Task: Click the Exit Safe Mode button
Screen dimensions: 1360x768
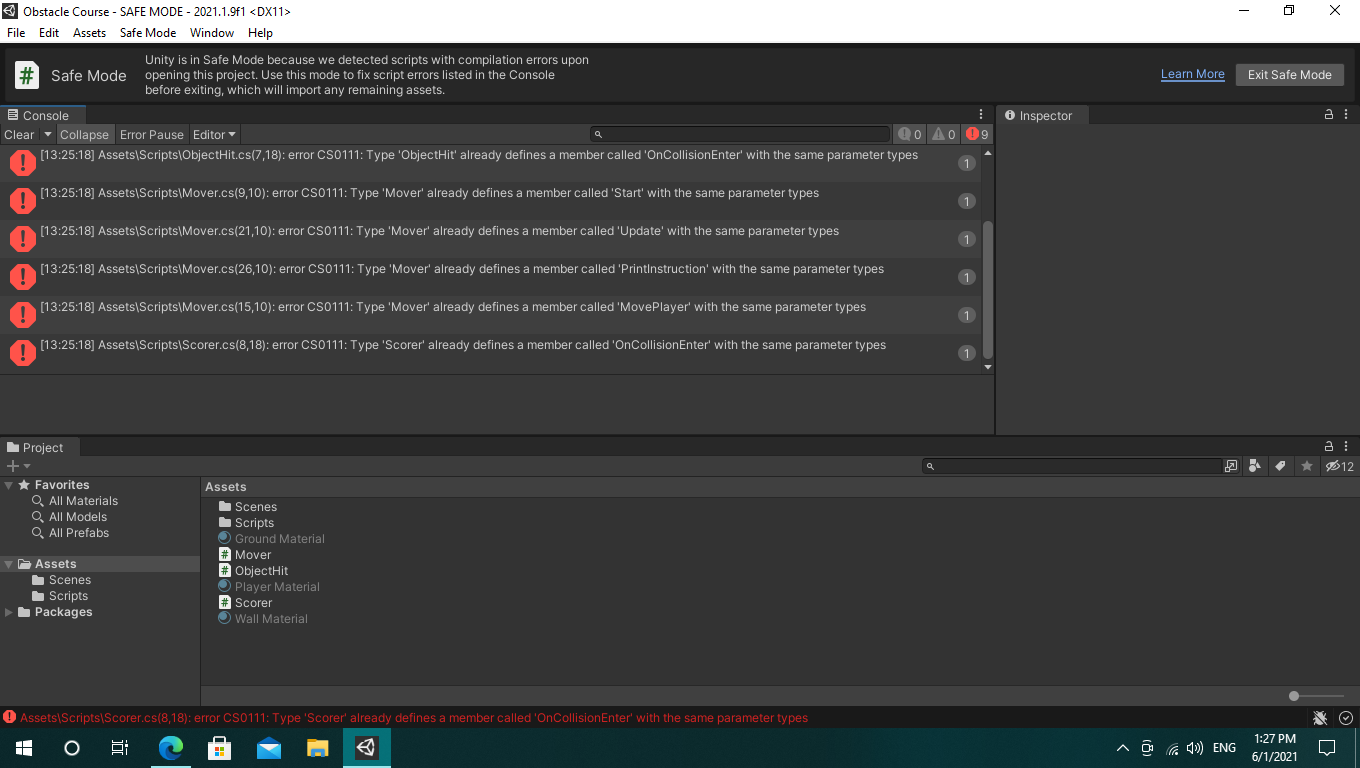Action: click(1289, 75)
